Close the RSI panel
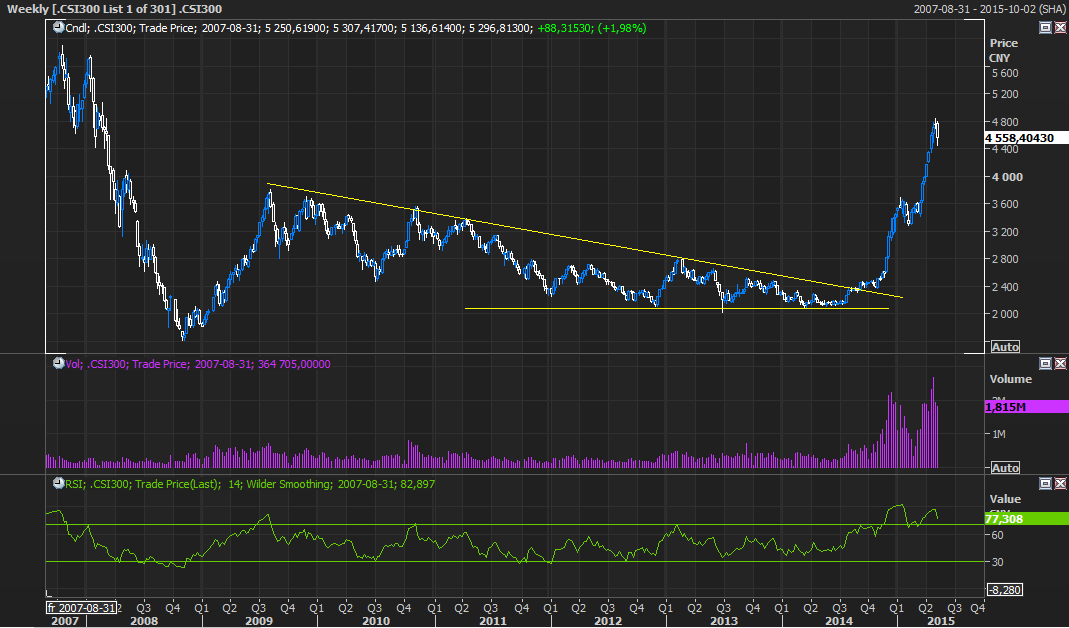This screenshot has width=1069, height=628. pyautogui.click(x=1060, y=483)
